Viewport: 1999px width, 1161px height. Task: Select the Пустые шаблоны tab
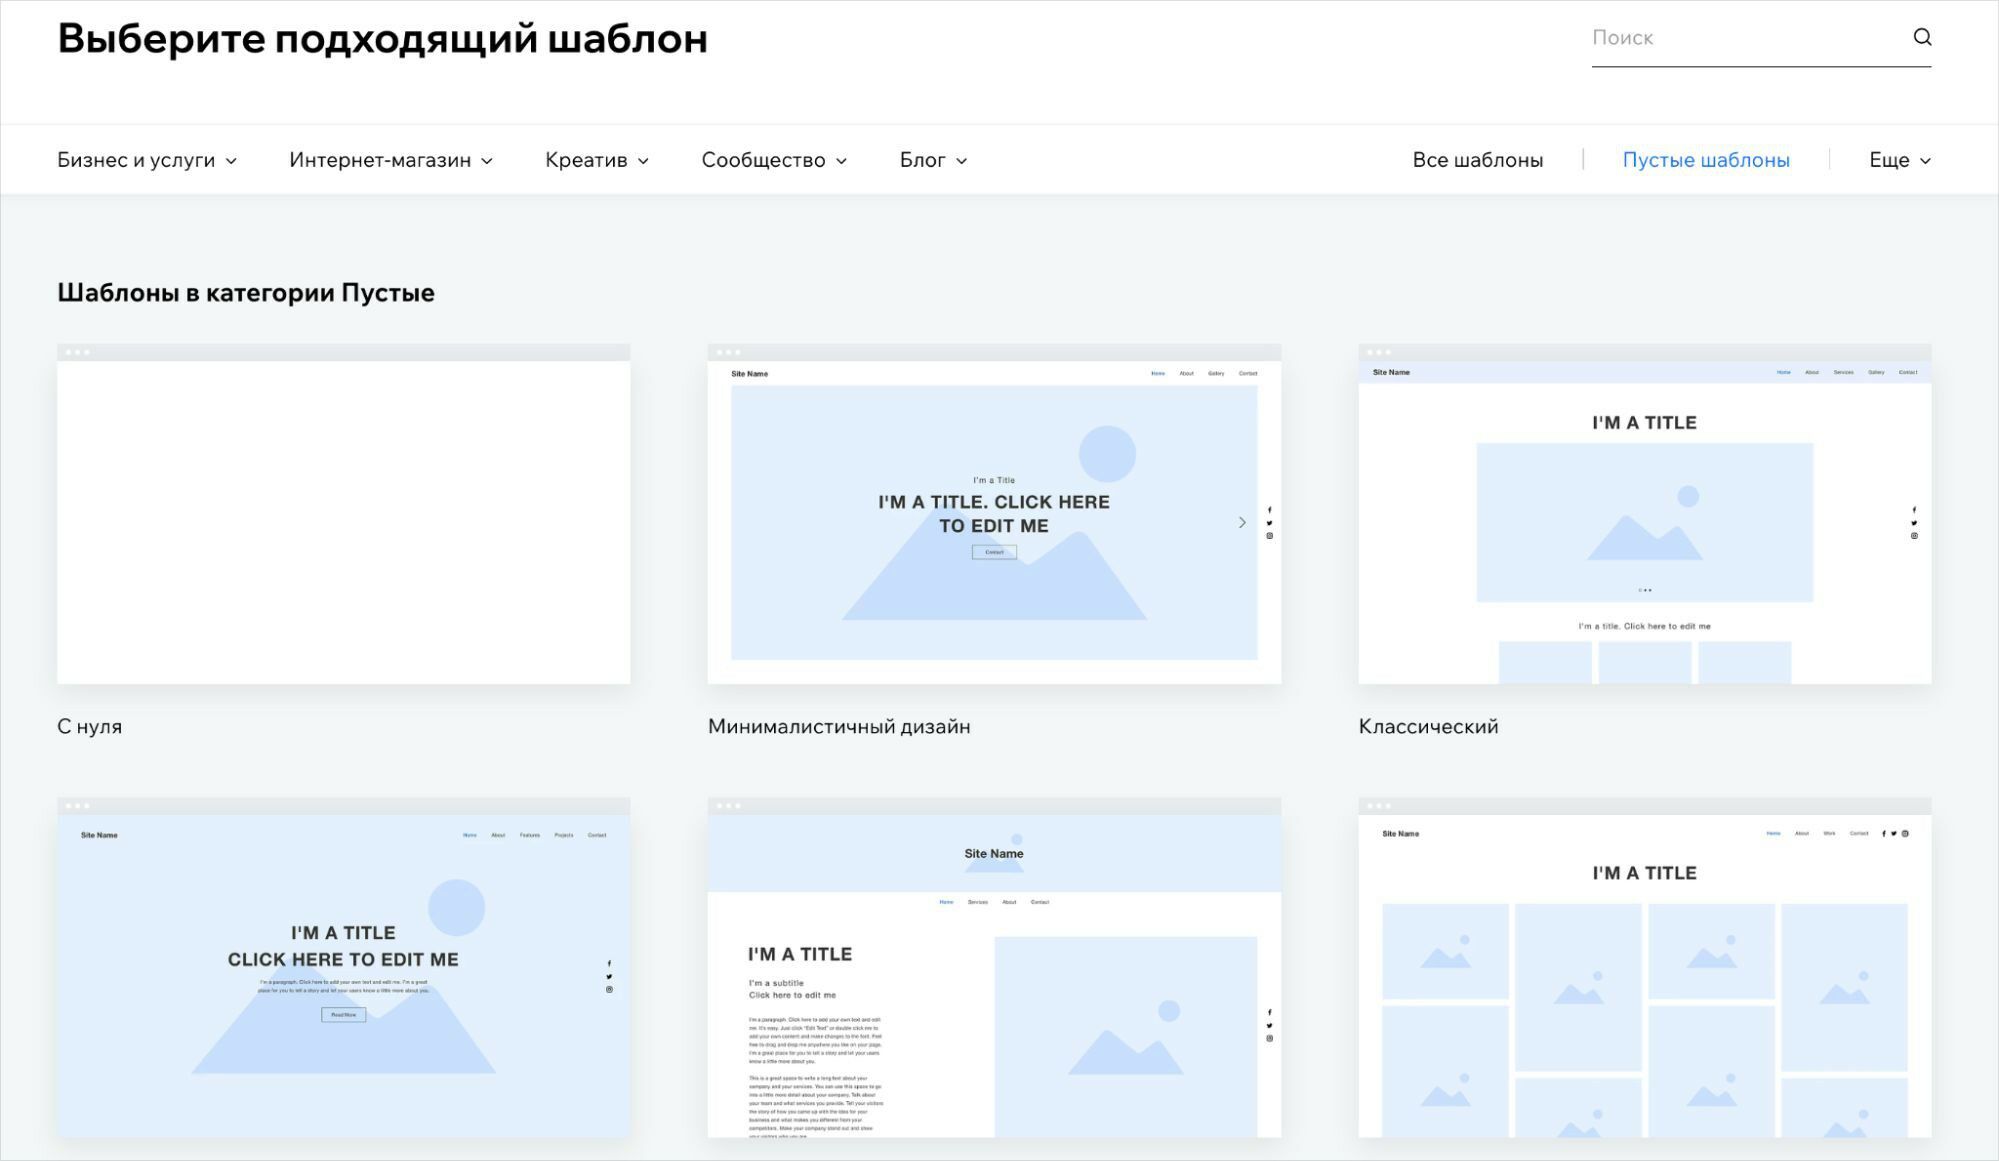point(1705,160)
